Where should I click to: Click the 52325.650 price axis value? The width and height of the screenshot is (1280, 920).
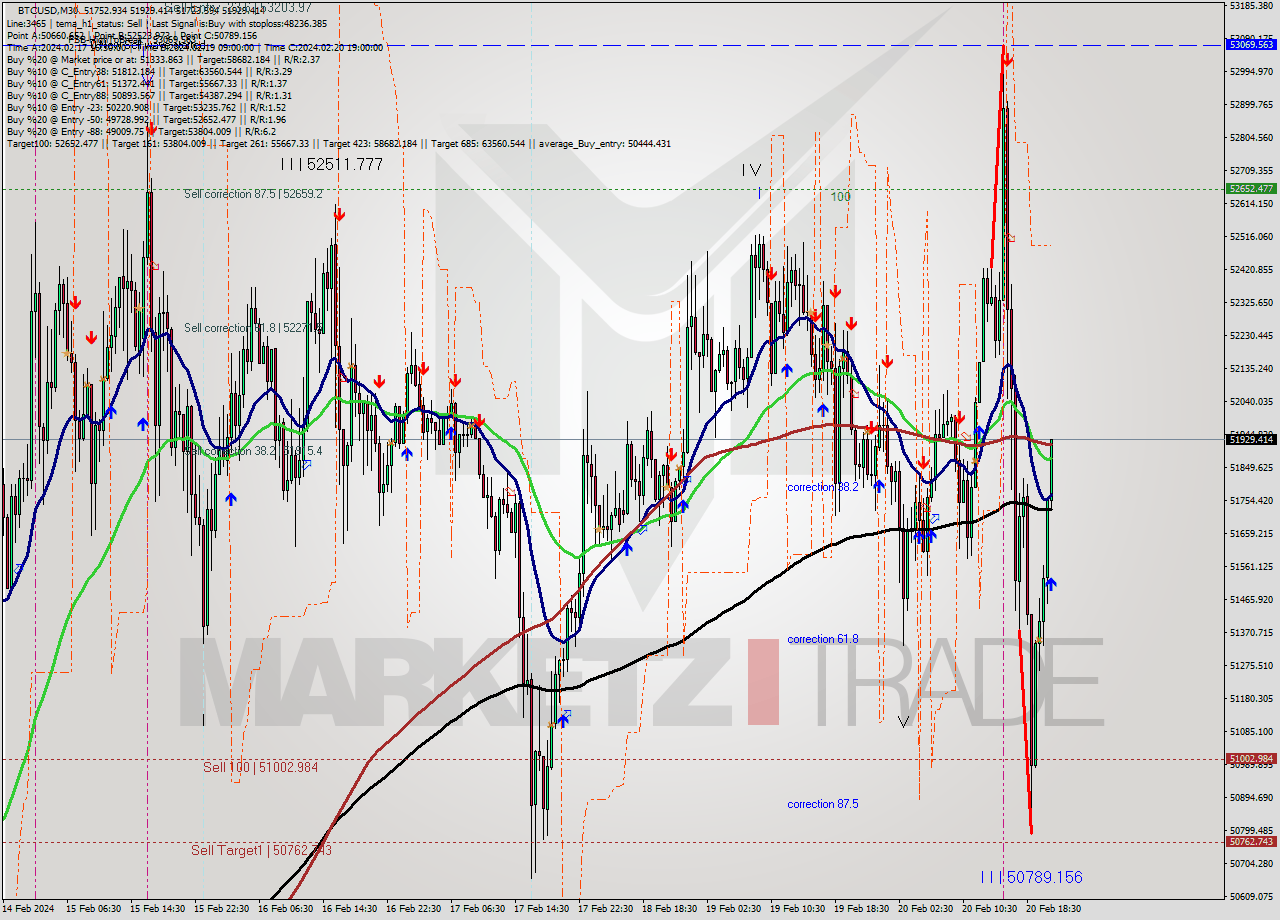[1251, 303]
